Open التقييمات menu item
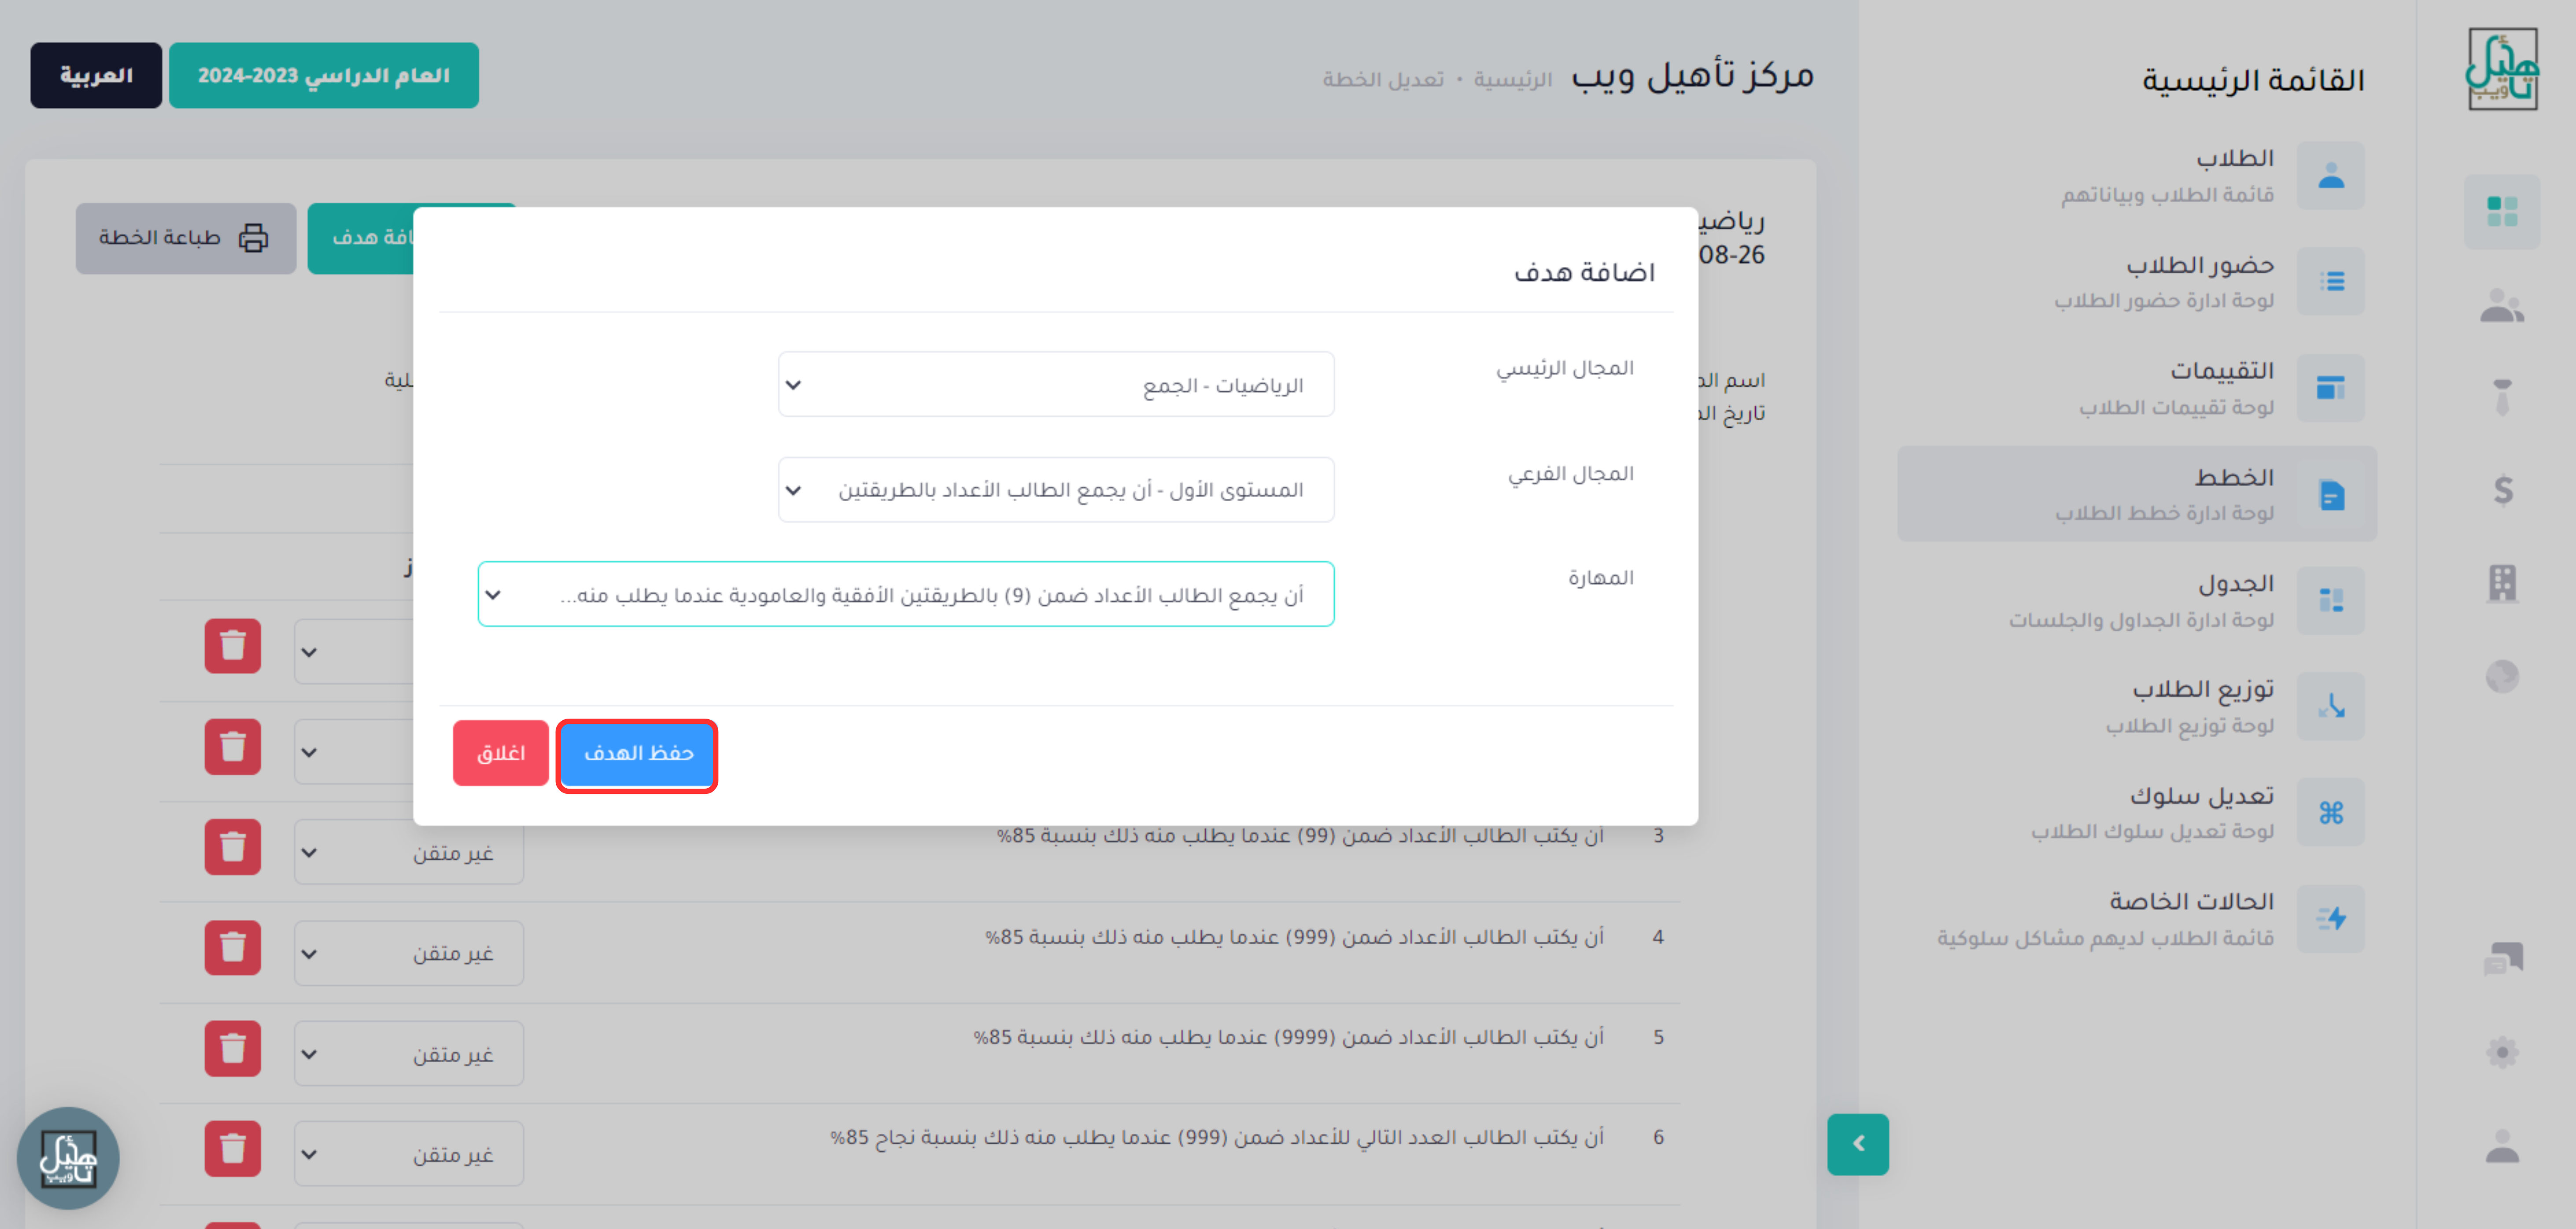2576x1229 pixels. [2137, 388]
